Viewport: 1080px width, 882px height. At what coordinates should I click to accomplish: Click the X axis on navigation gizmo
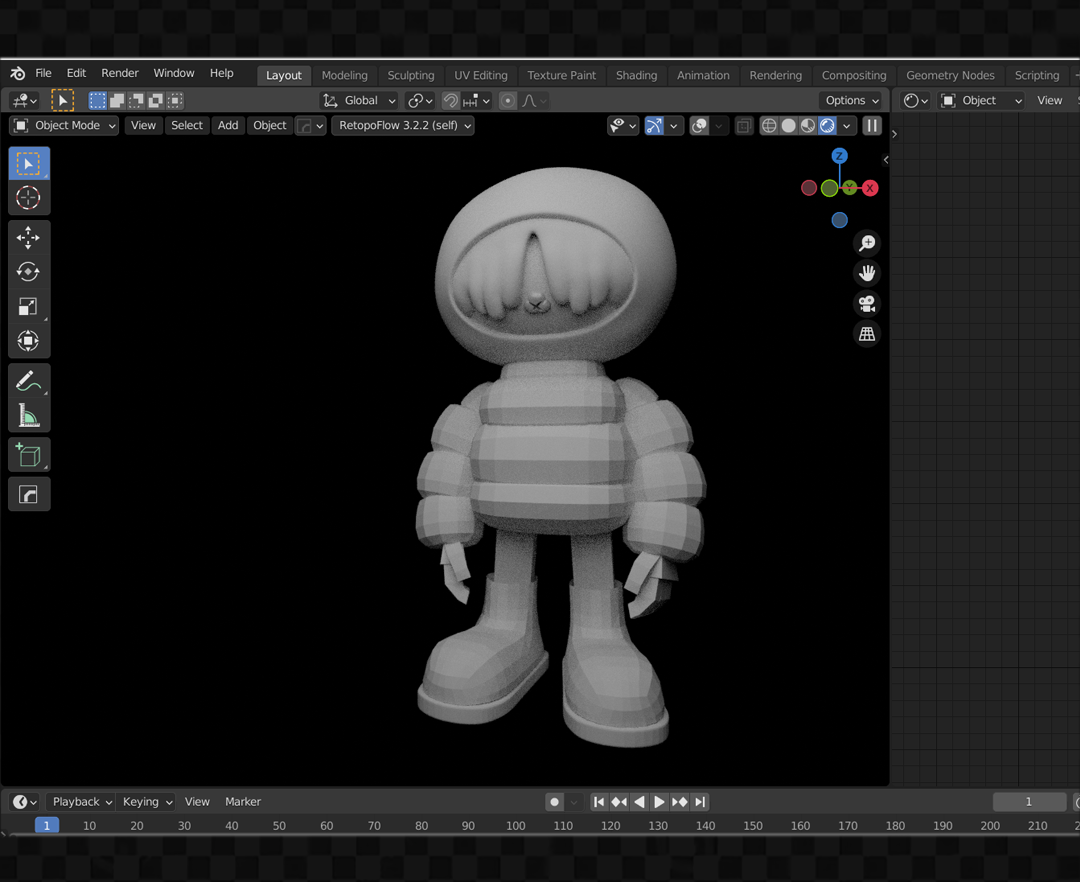point(870,188)
